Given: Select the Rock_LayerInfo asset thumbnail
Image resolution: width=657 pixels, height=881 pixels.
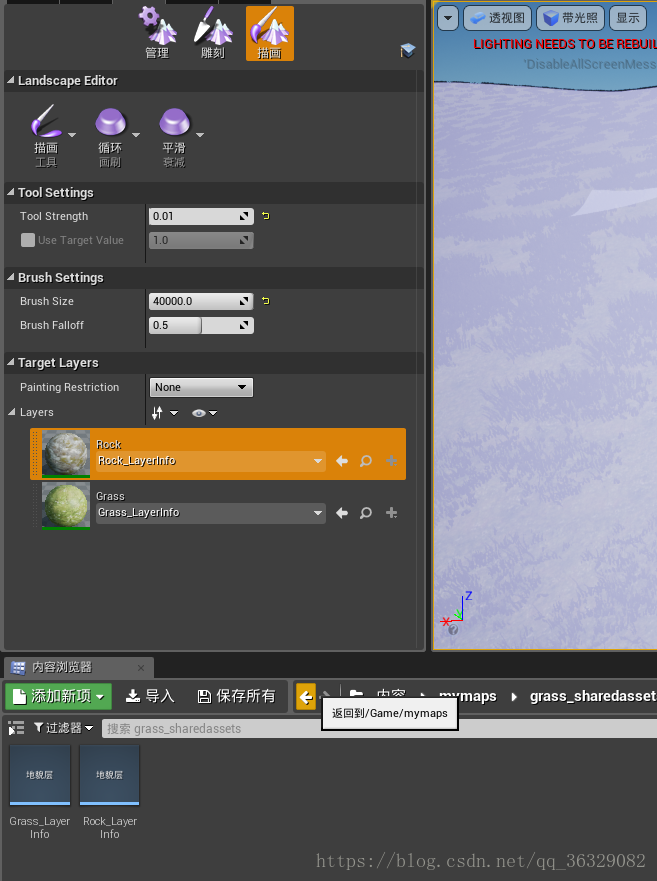Looking at the screenshot, I should coord(110,775).
